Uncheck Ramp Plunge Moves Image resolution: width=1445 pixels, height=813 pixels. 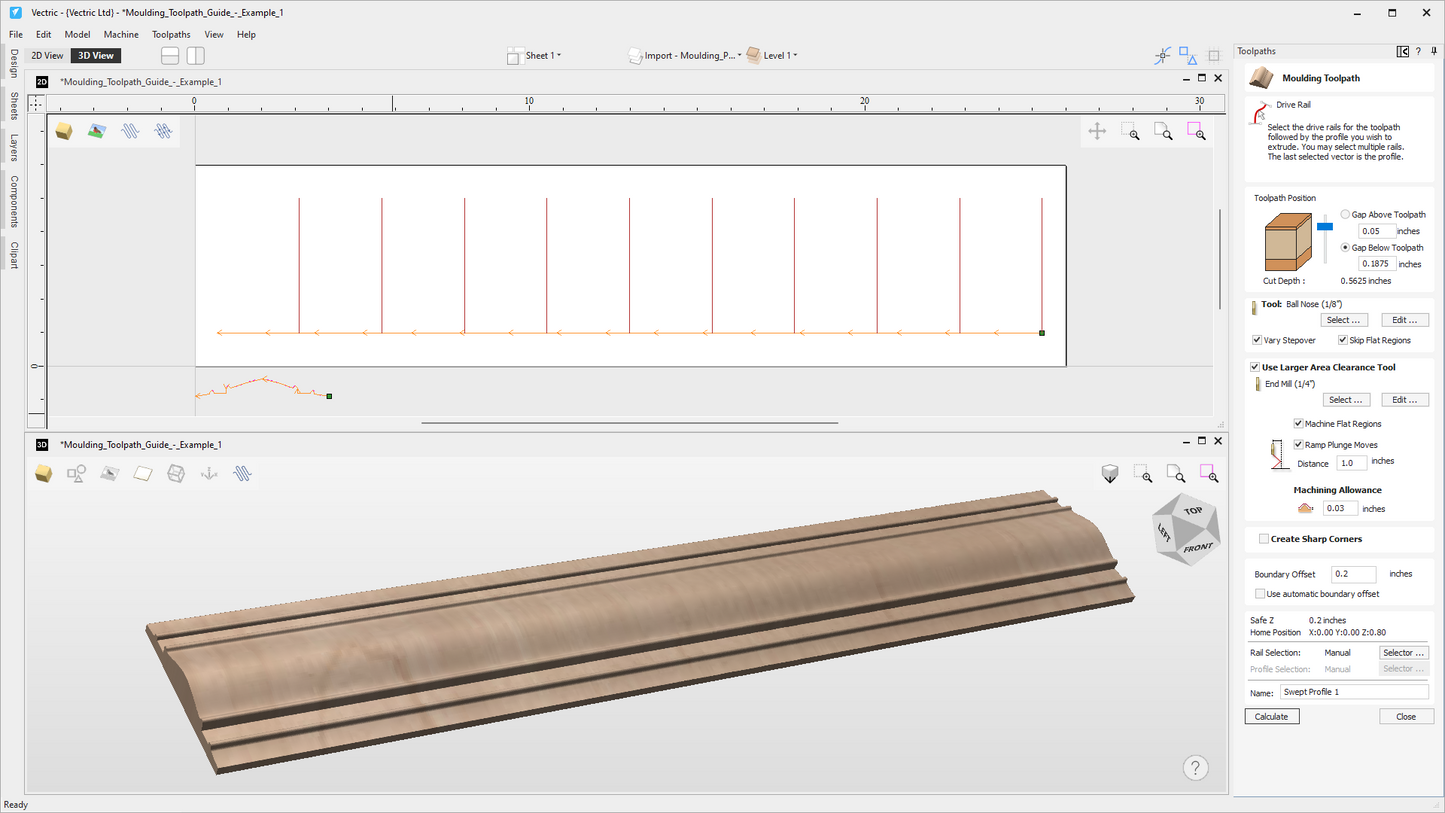pos(1298,444)
